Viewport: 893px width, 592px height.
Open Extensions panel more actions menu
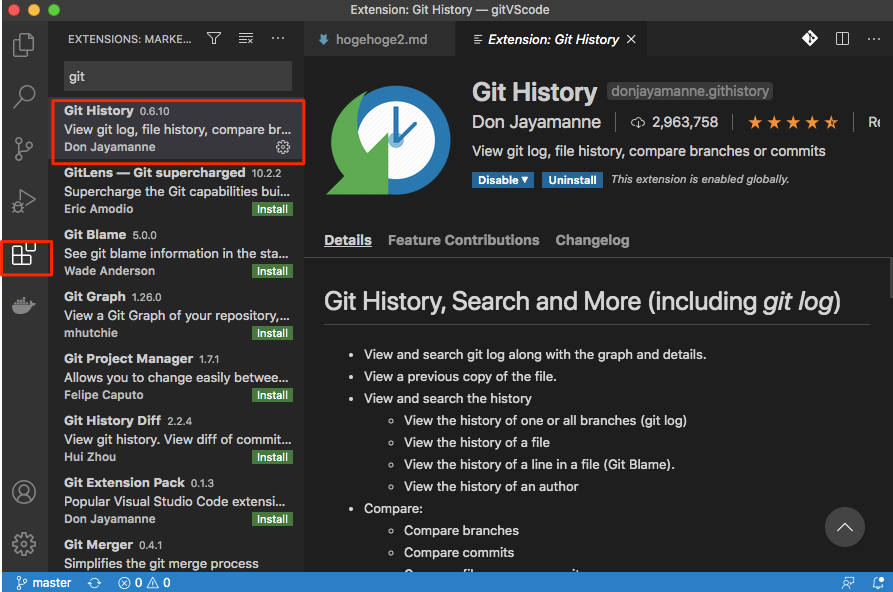[278, 38]
